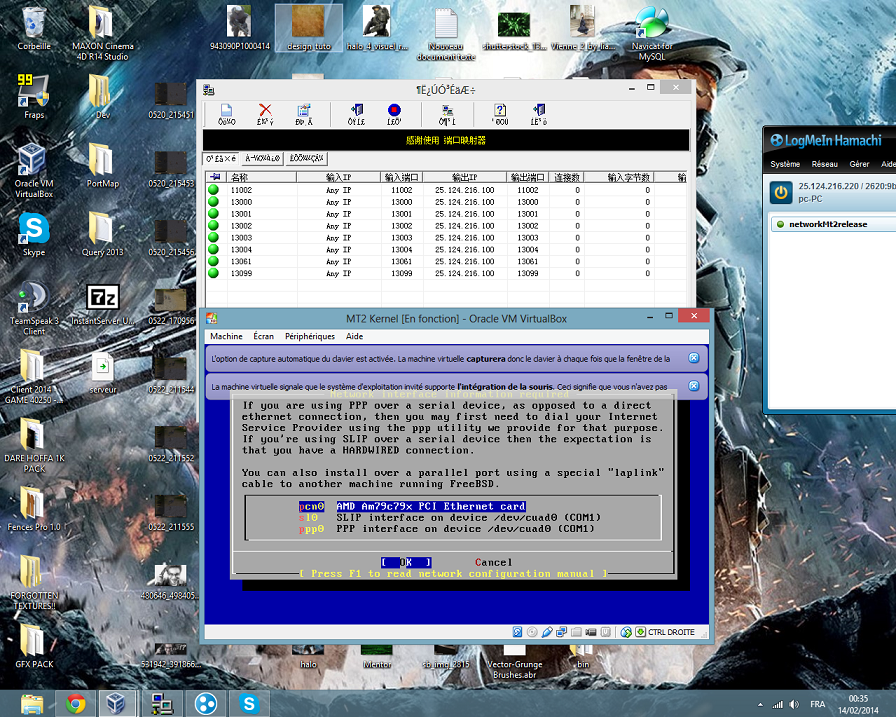Open File Explorer from the taskbar
The width and height of the screenshot is (896, 717).
32,703
